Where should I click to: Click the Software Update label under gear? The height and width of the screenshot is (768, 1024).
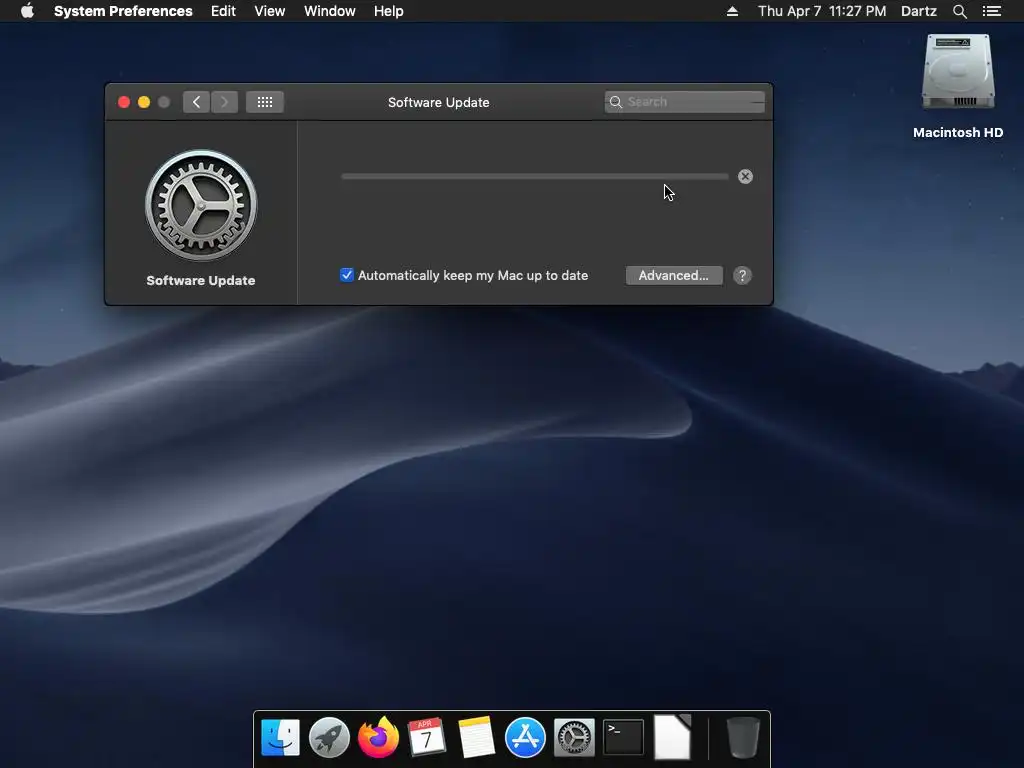click(200, 280)
